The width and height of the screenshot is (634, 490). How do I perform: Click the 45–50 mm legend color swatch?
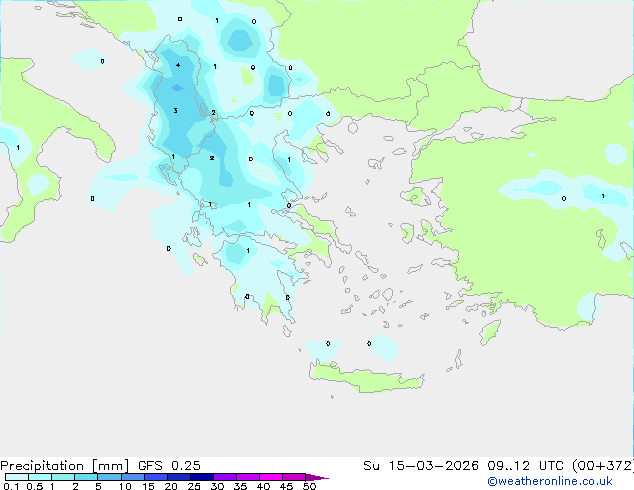click(294, 477)
